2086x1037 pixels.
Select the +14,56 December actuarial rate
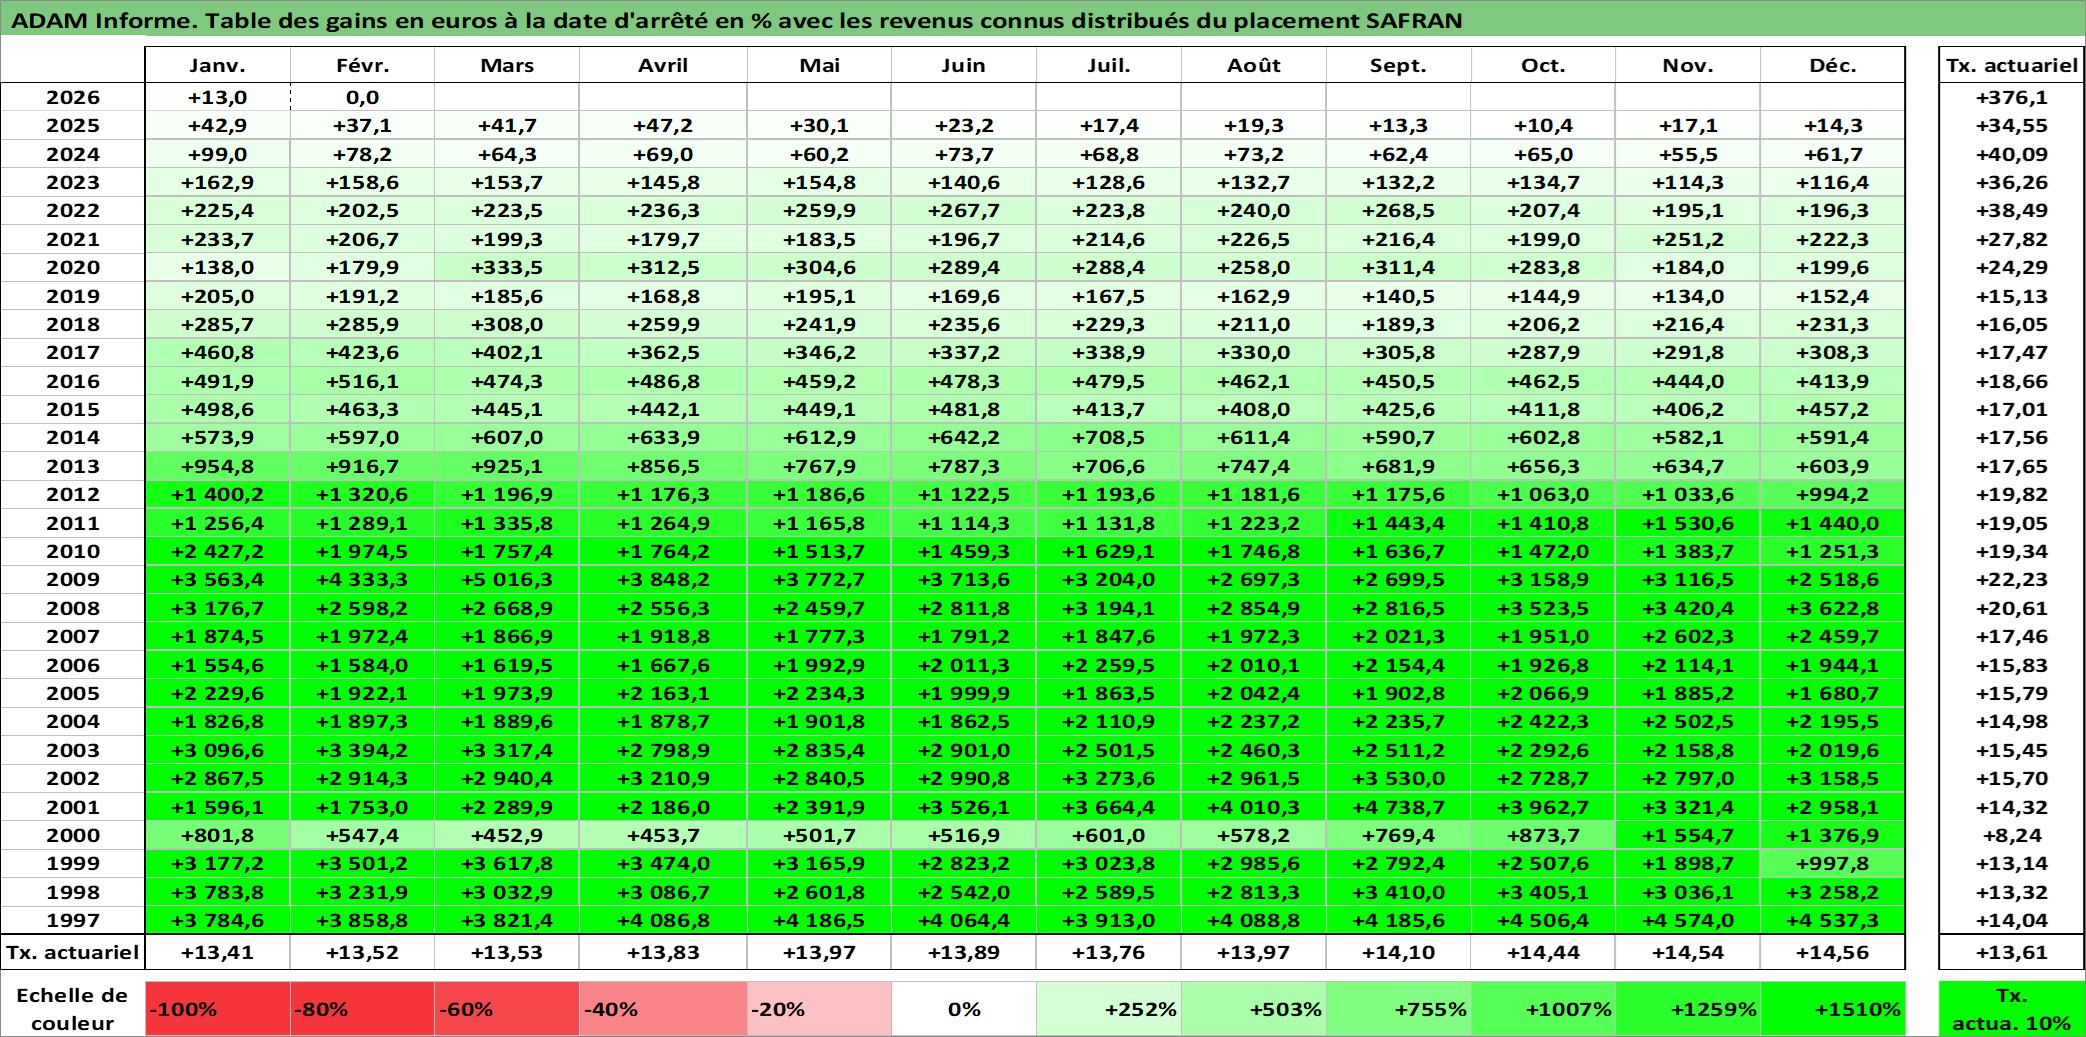(1833, 952)
